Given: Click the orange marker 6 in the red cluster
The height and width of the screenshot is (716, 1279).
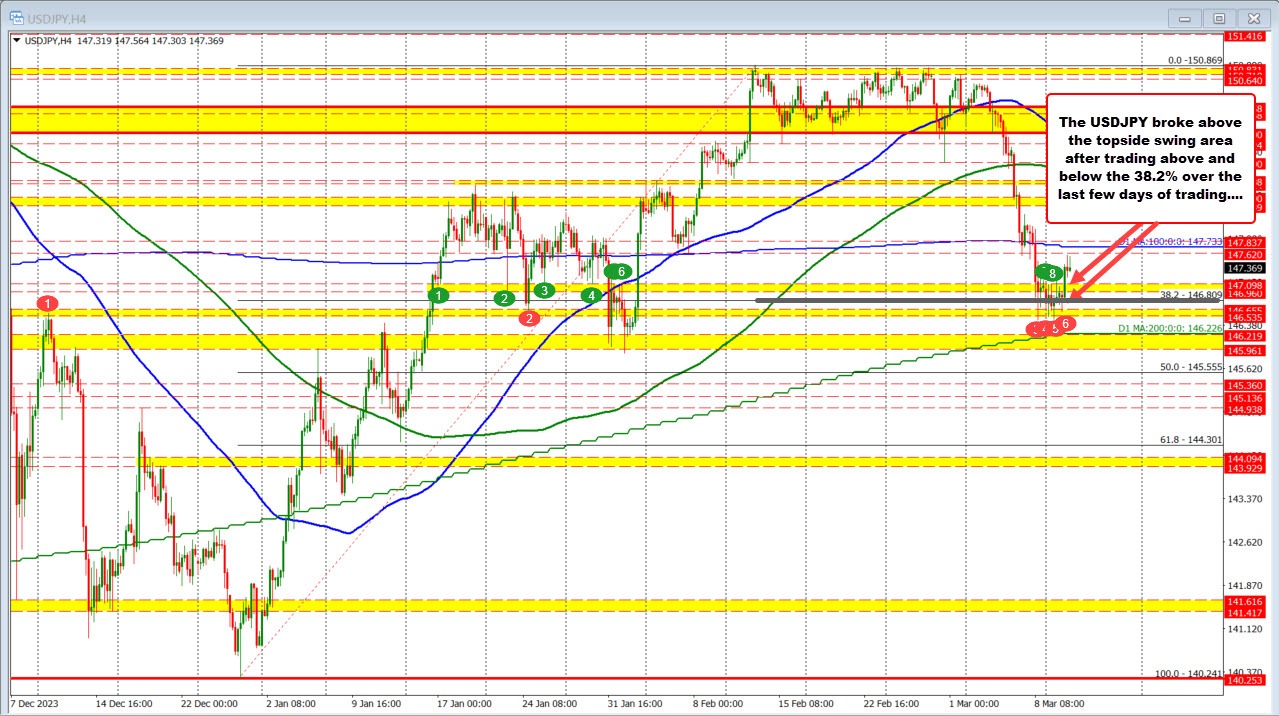Looking at the screenshot, I should click(x=1065, y=323).
